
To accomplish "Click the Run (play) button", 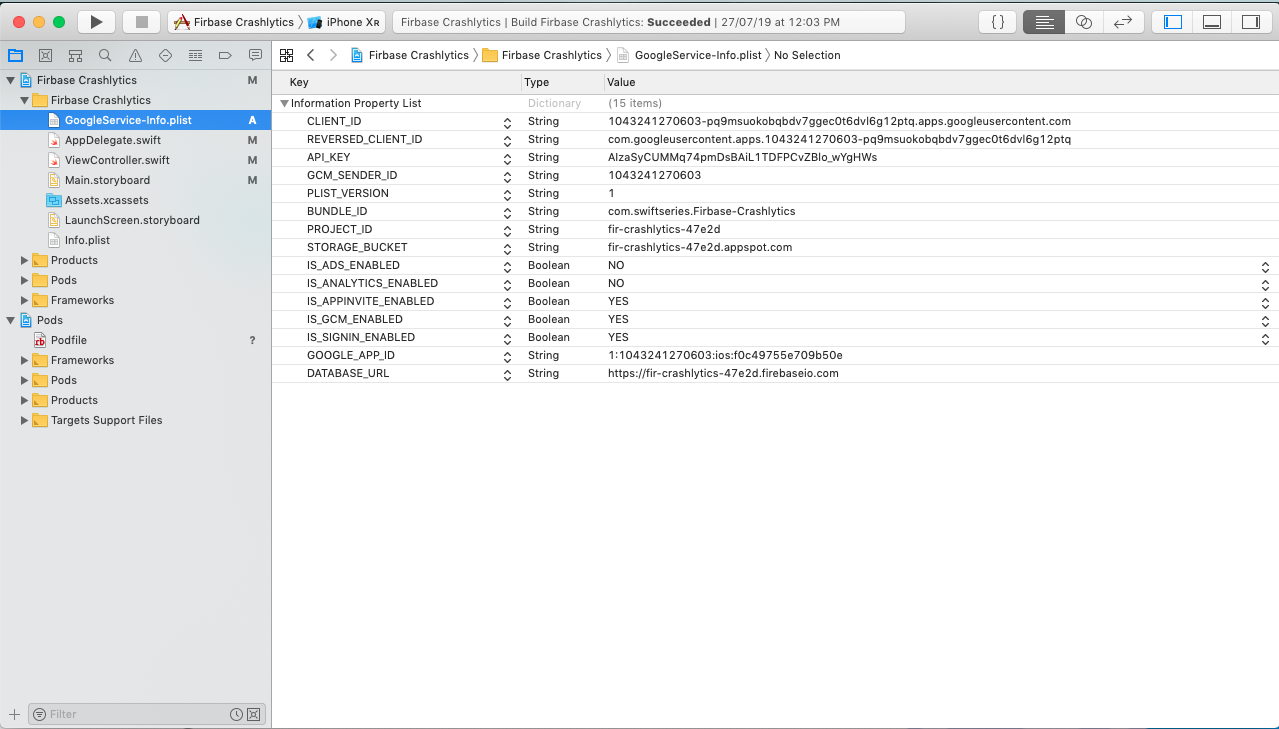I will point(96,22).
